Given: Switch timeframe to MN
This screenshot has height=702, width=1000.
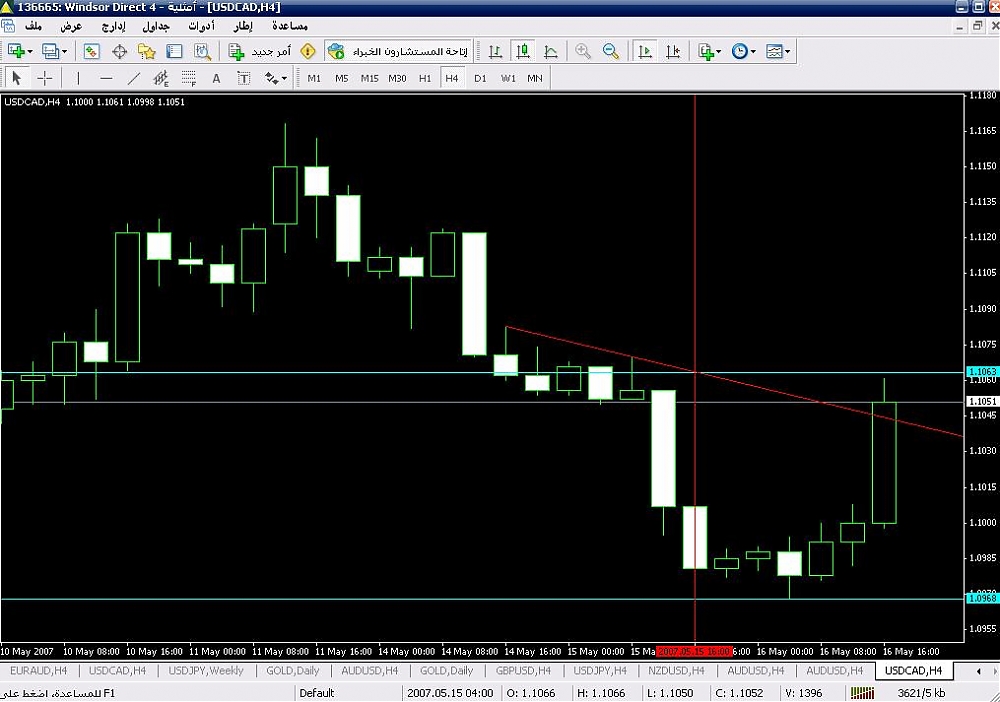Looking at the screenshot, I should [x=535, y=78].
